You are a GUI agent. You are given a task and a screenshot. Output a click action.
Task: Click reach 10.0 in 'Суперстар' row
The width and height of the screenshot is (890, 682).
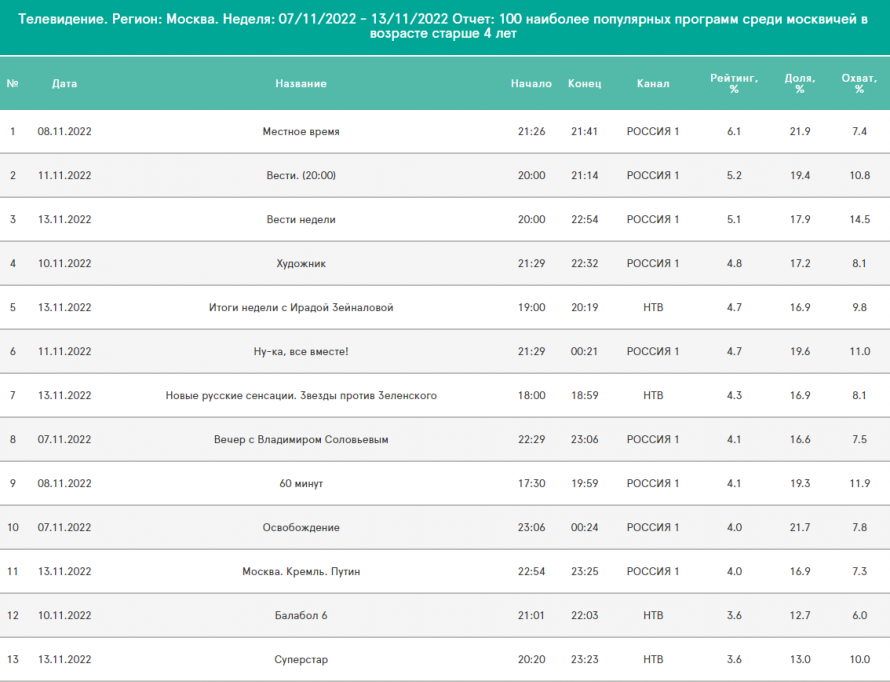pos(859,659)
